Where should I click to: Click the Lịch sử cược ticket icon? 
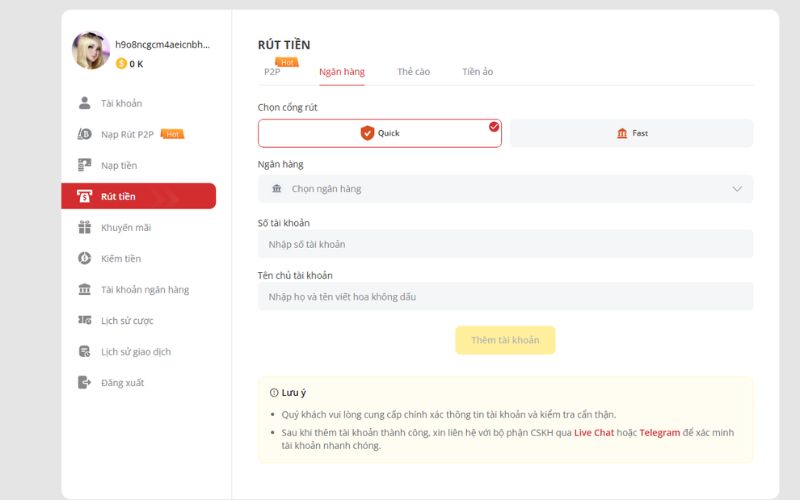coord(84,320)
